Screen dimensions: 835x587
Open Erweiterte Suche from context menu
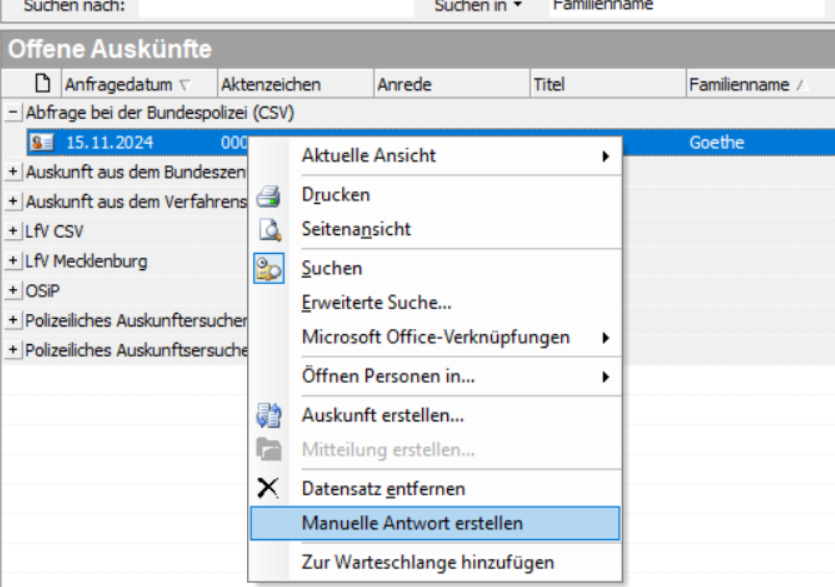[x=376, y=302]
